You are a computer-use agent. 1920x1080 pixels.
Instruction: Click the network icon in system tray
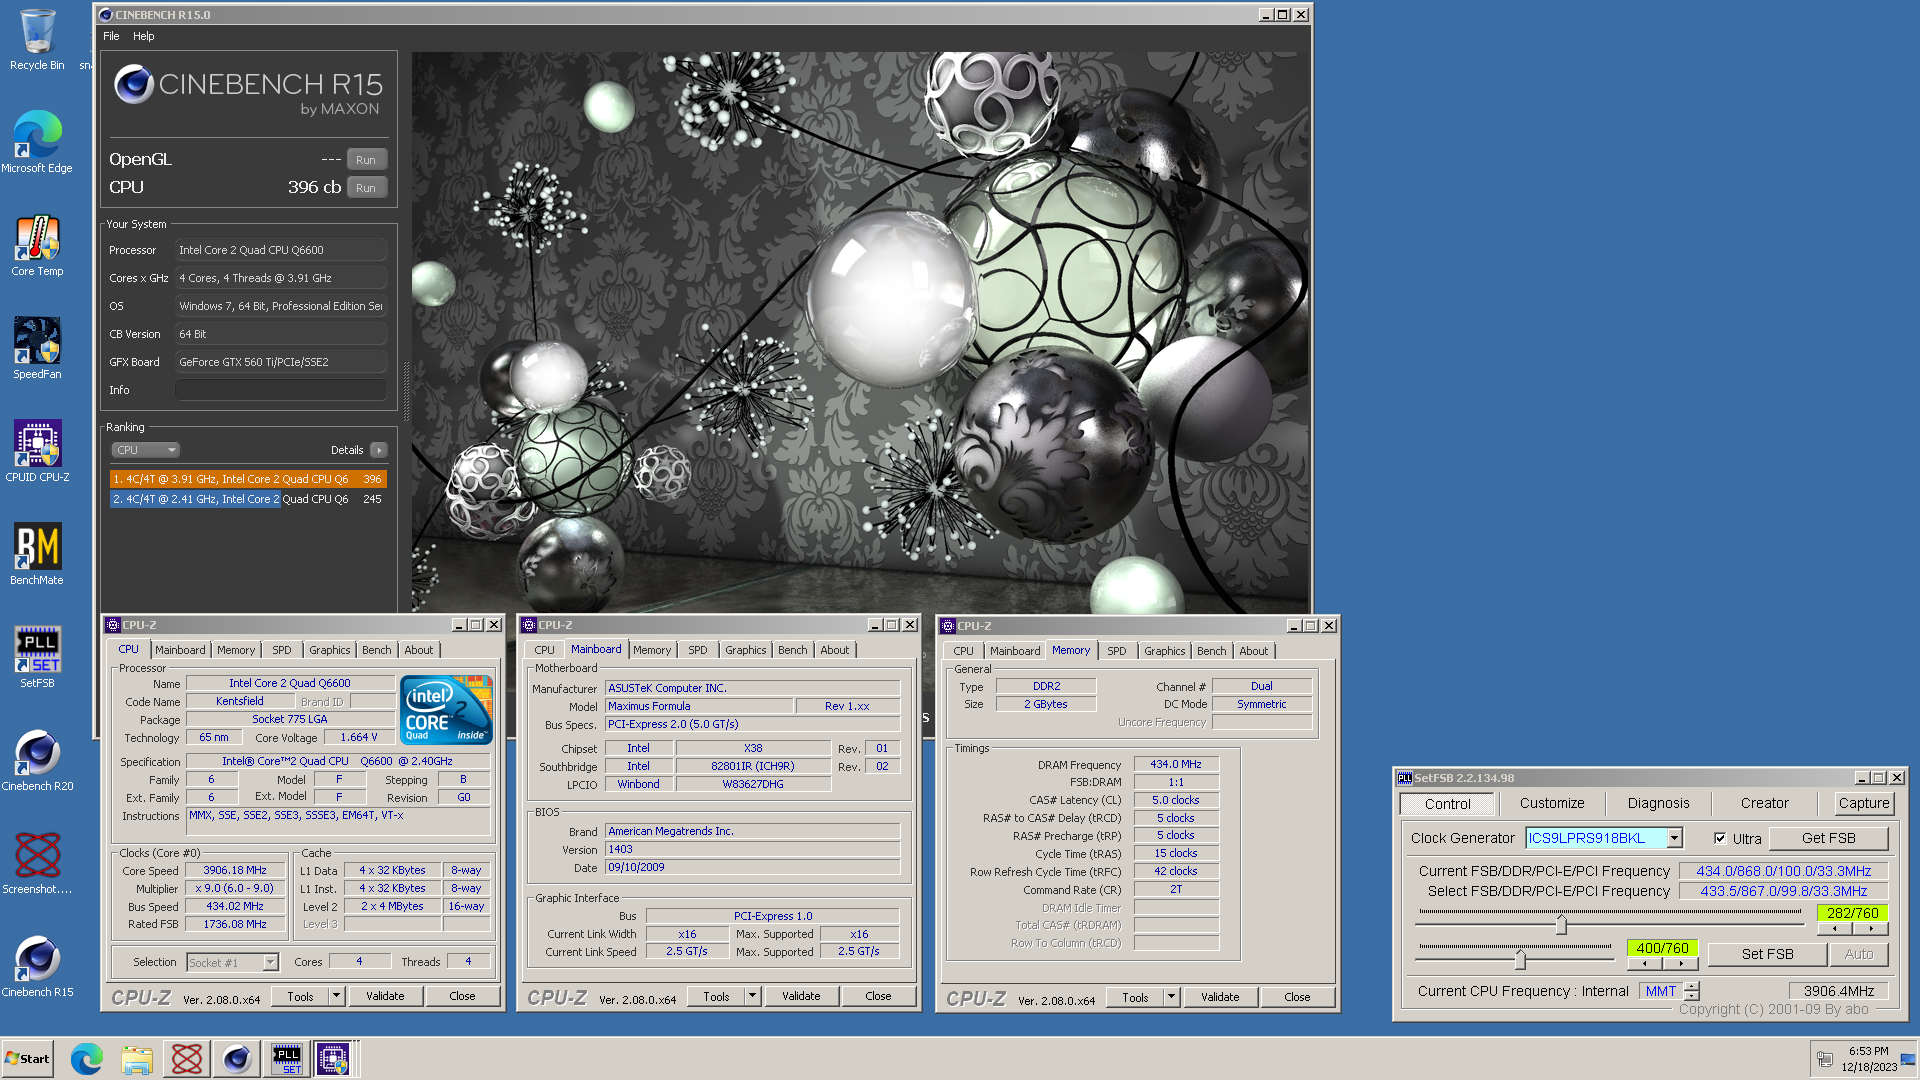pyautogui.click(x=1824, y=1059)
